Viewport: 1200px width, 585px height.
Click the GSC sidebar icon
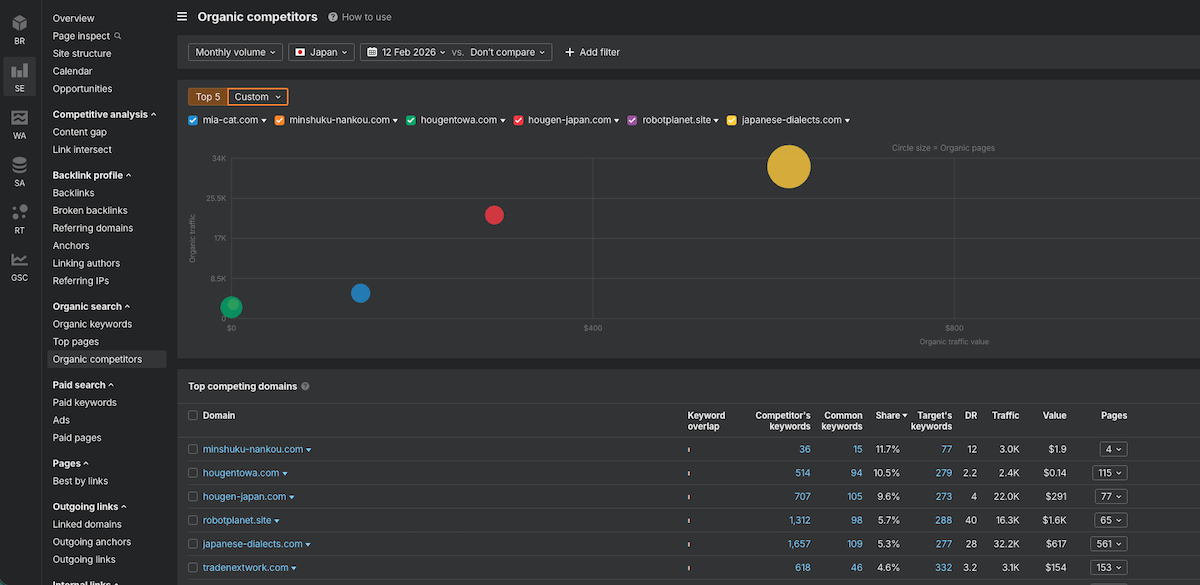click(18, 259)
